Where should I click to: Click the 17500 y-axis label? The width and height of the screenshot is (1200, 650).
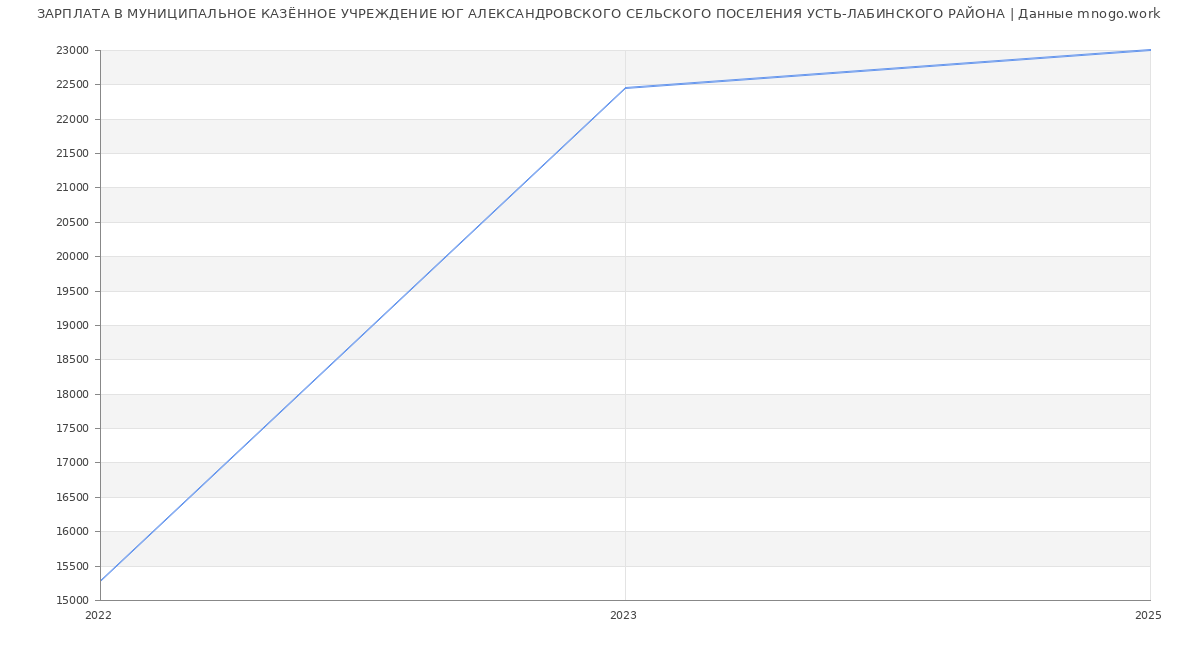(73, 429)
